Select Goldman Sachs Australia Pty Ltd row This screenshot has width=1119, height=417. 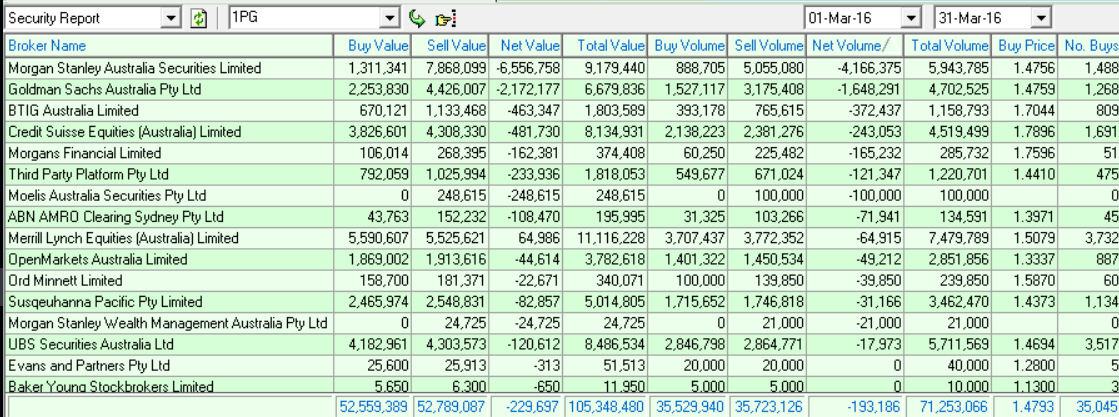click(x=562, y=89)
